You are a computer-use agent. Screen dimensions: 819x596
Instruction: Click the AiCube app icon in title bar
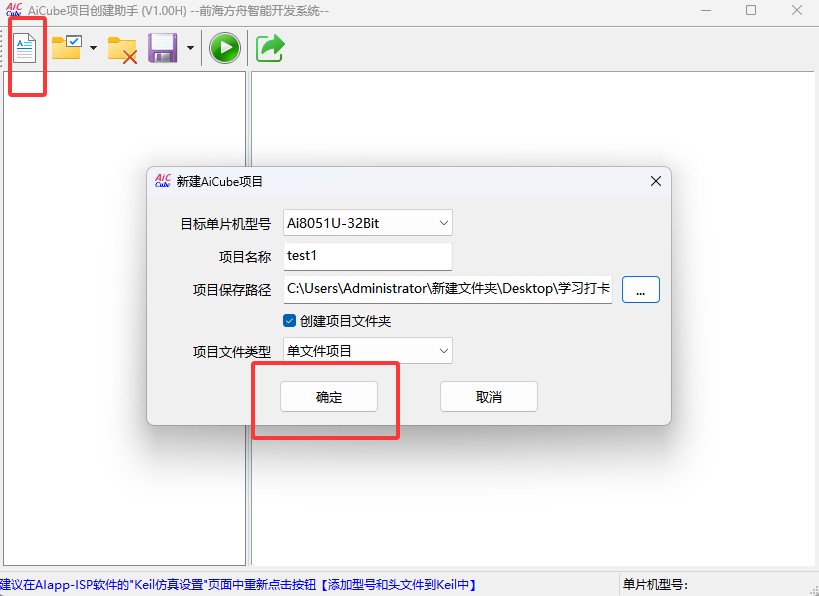pyautogui.click(x=14, y=10)
